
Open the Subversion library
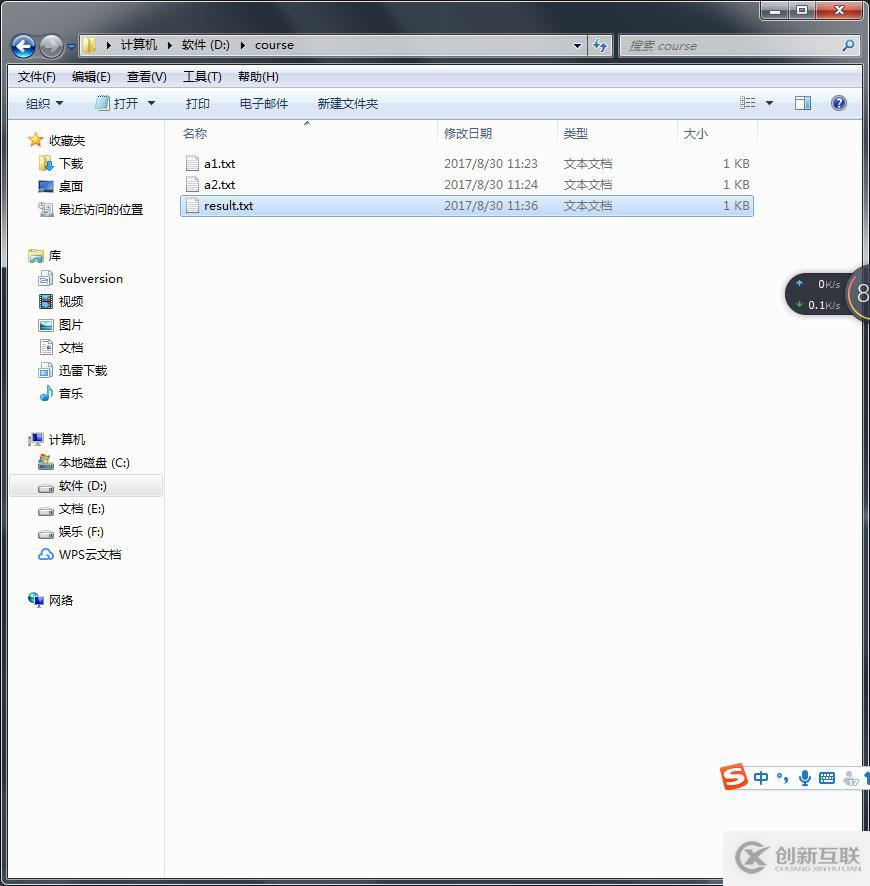pyautogui.click(x=90, y=279)
